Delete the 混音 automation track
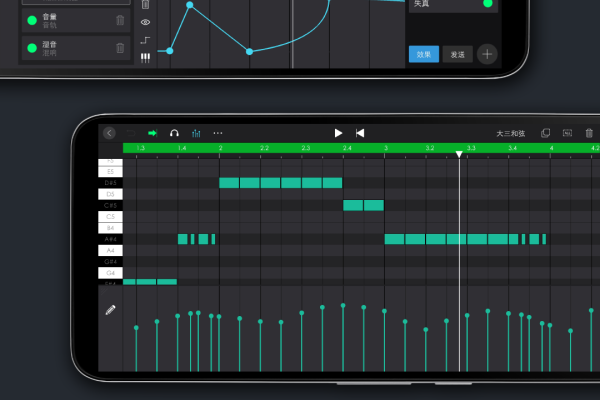The width and height of the screenshot is (600, 400). point(121,48)
